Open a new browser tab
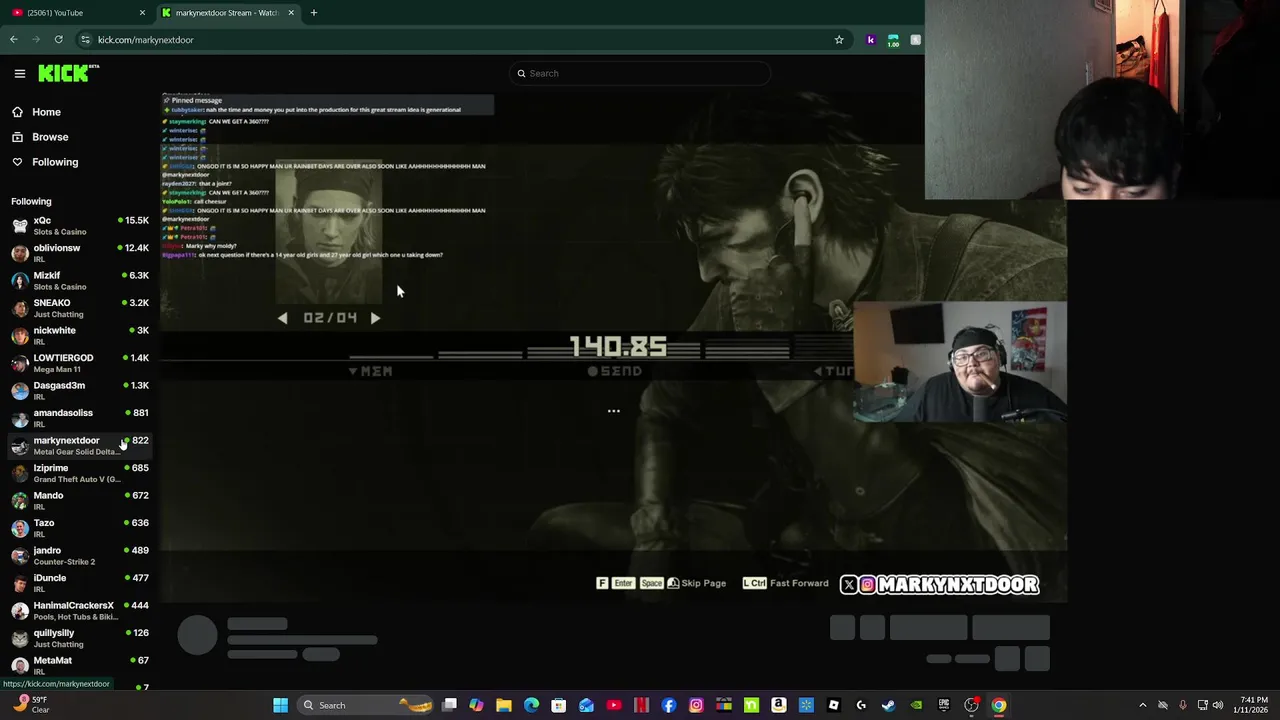 pos(314,12)
